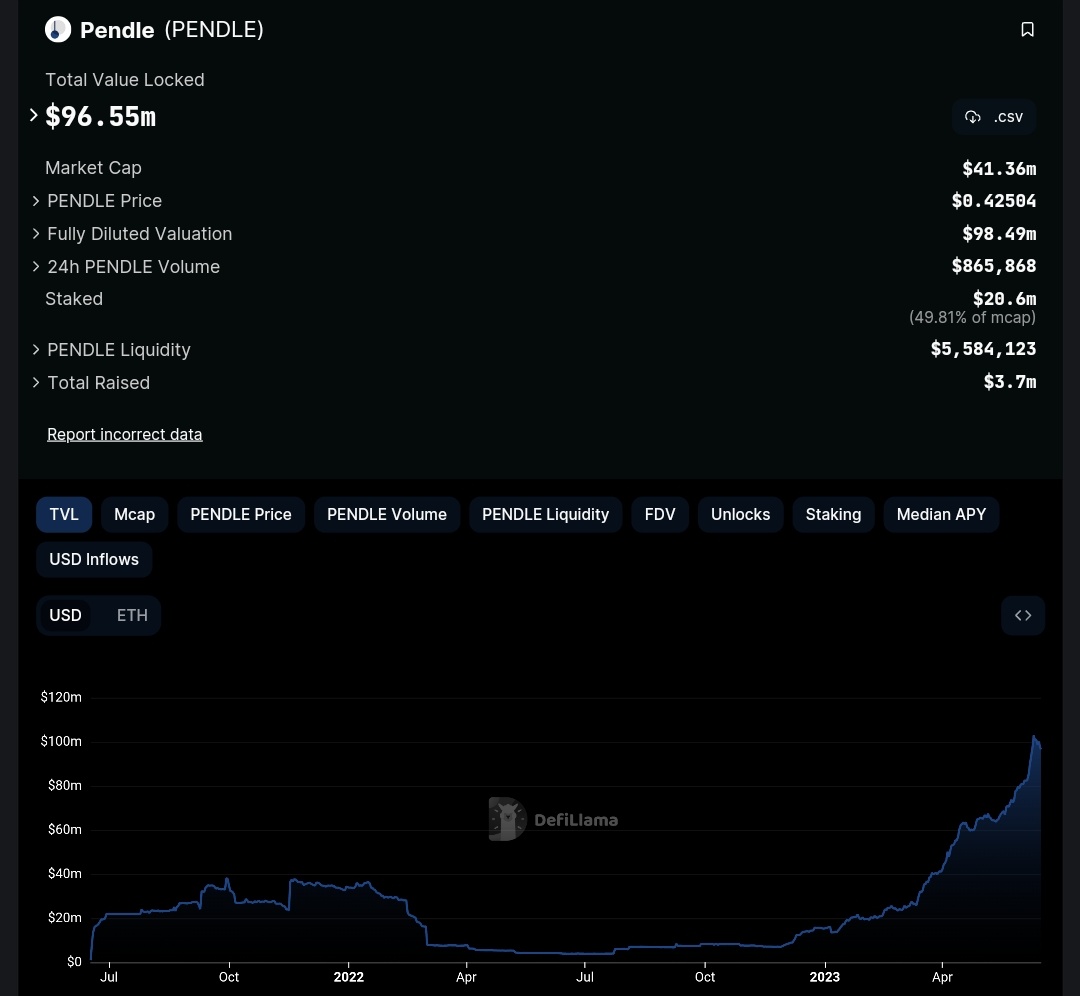Click the $98.49m FDV value
Screen dimensions: 1080x996
coord(999,234)
